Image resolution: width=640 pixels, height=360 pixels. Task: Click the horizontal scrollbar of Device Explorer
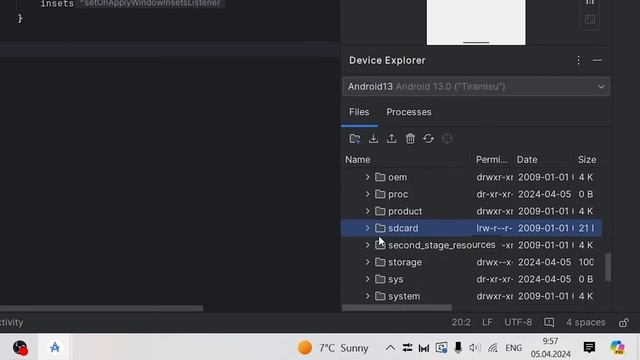[x=397, y=308]
